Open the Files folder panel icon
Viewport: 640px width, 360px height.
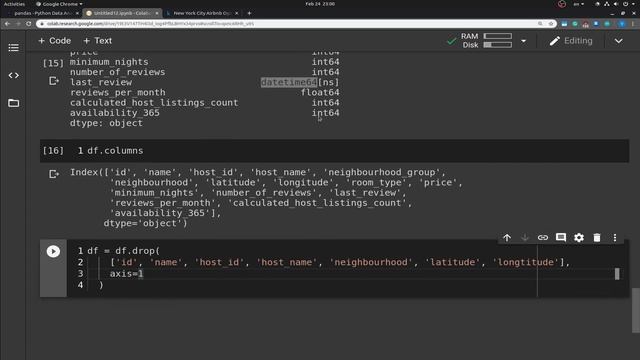(13, 103)
